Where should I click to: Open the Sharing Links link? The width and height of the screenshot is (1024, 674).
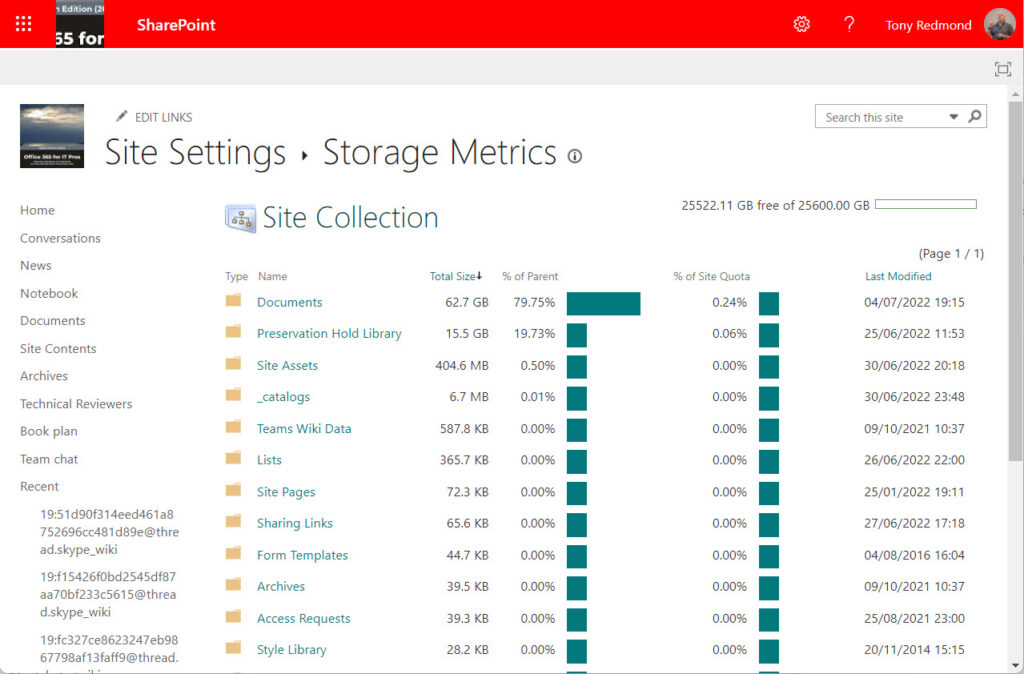pos(295,524)
